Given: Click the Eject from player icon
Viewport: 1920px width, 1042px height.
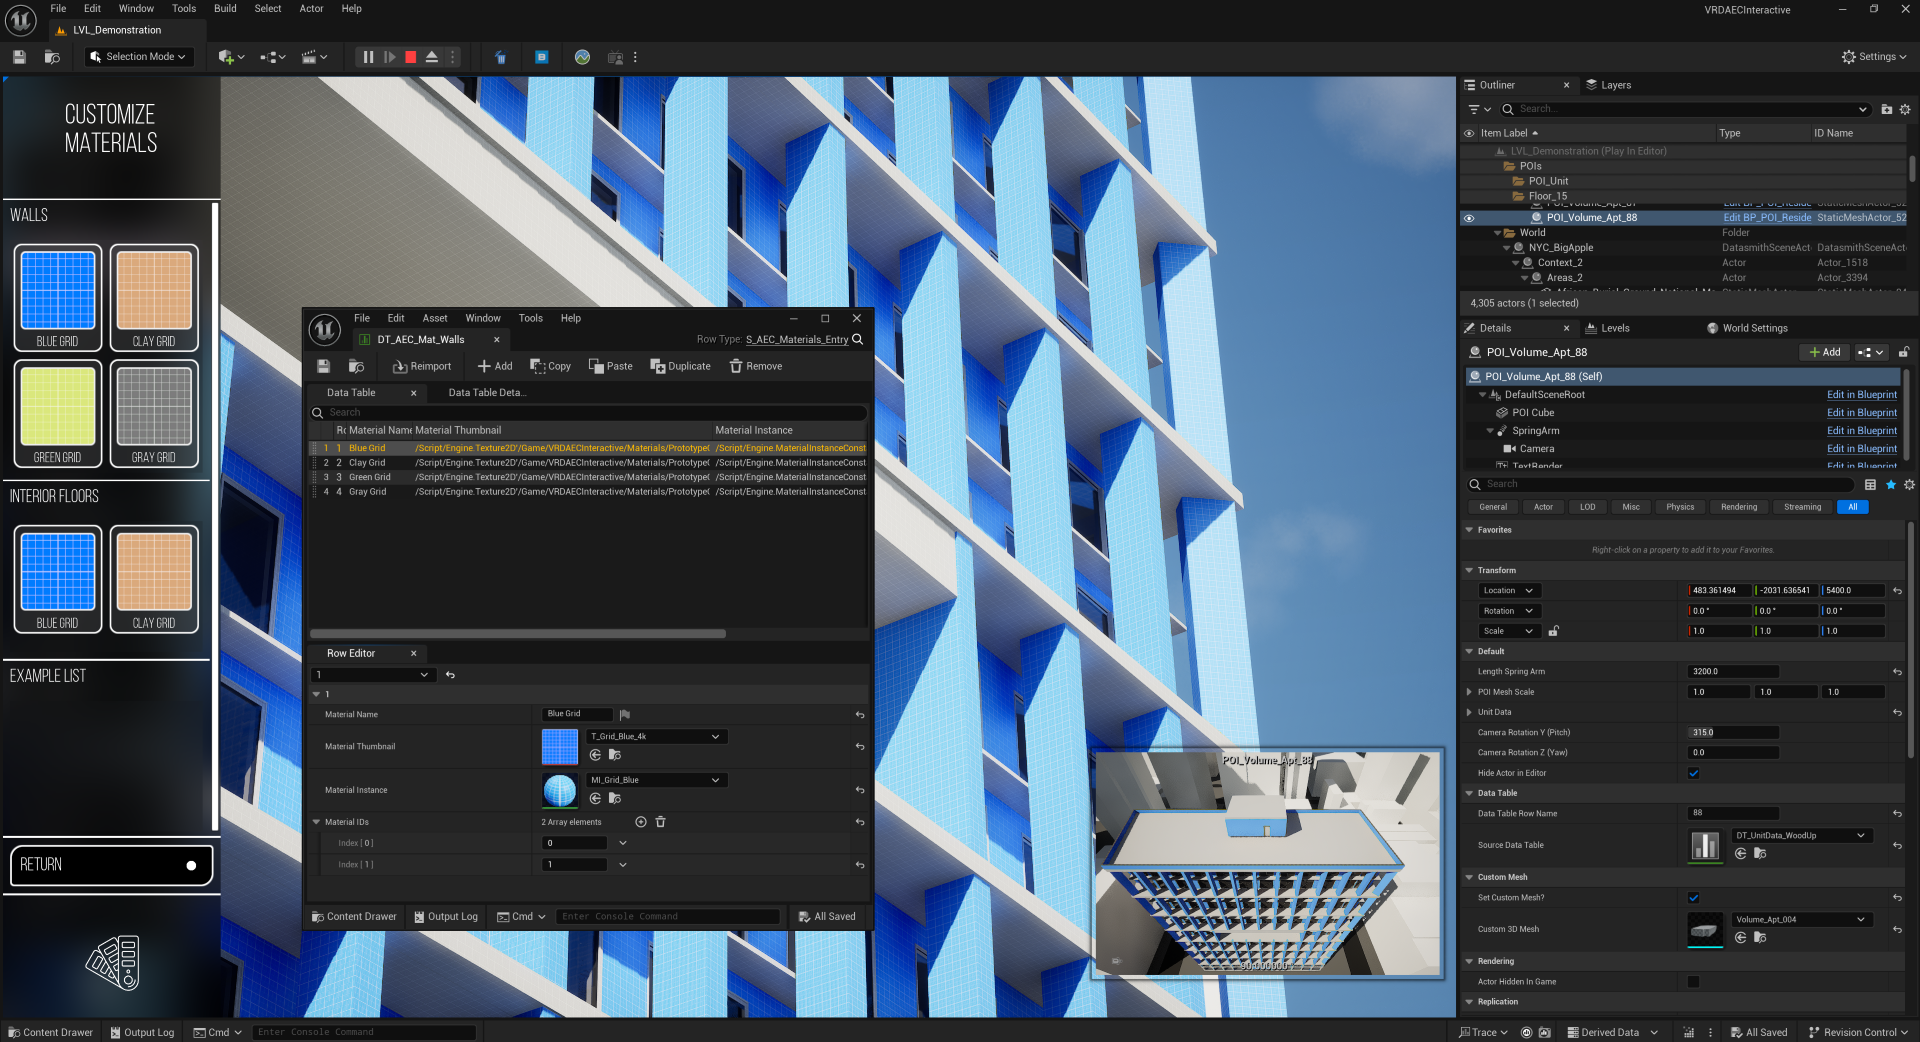Looking at the screenshot, I should [432, 57].
